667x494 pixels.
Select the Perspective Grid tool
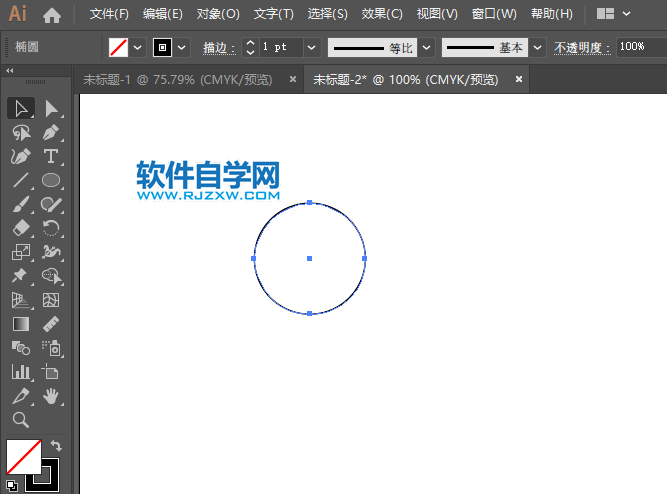point(20,300)
